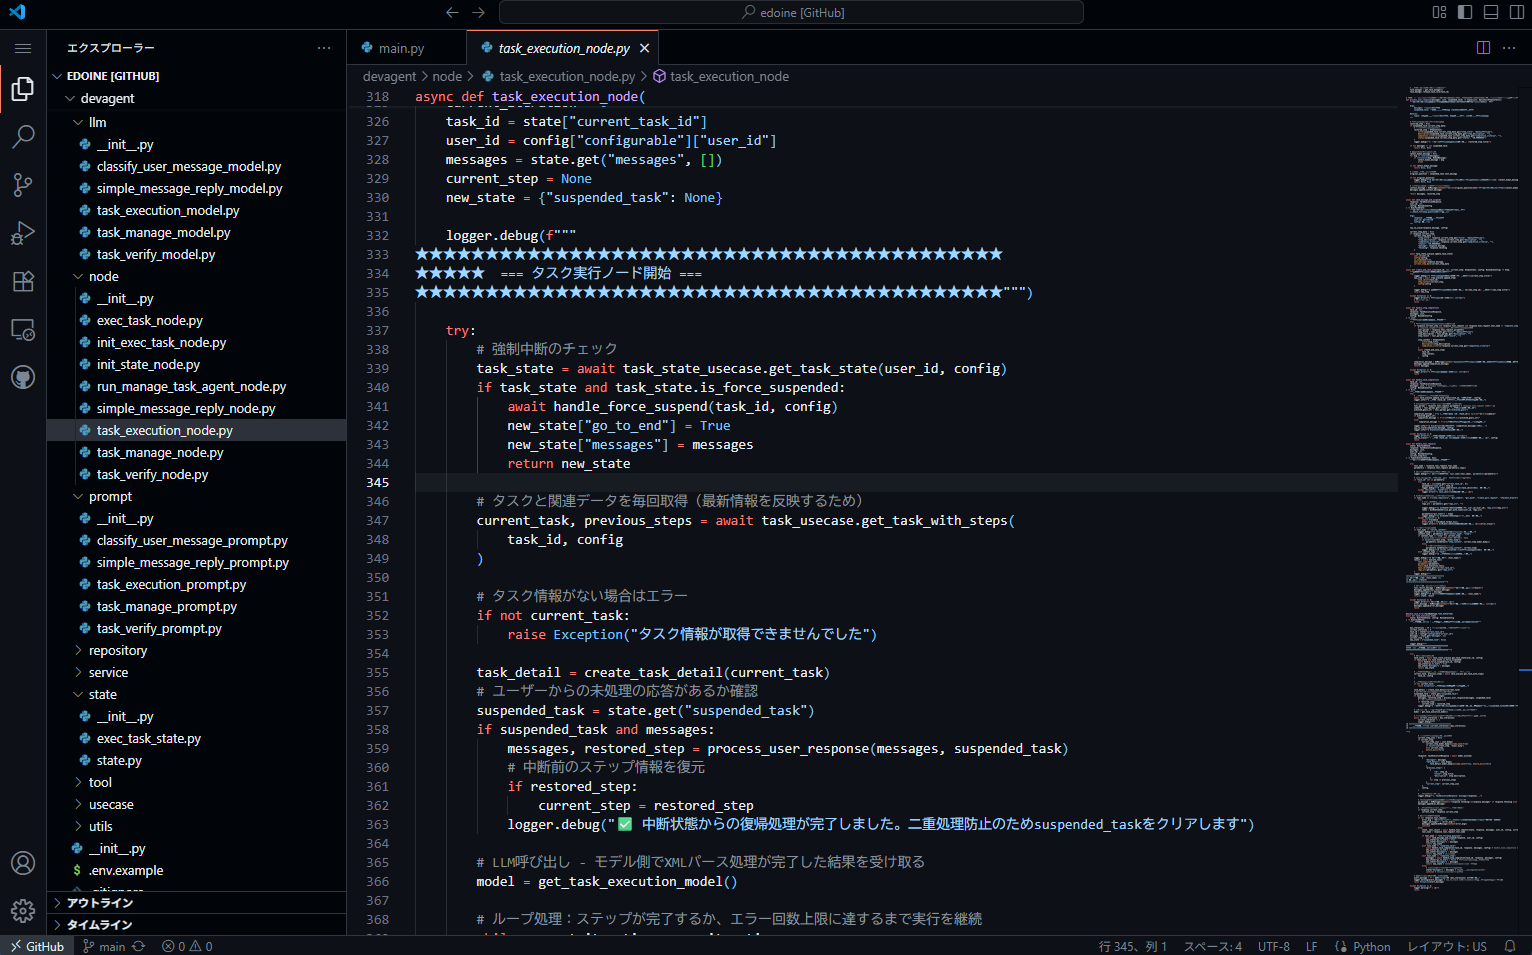Toggle the bottom panel layout button
This screenshot has height=955, width=1532.
[1491, 12]
